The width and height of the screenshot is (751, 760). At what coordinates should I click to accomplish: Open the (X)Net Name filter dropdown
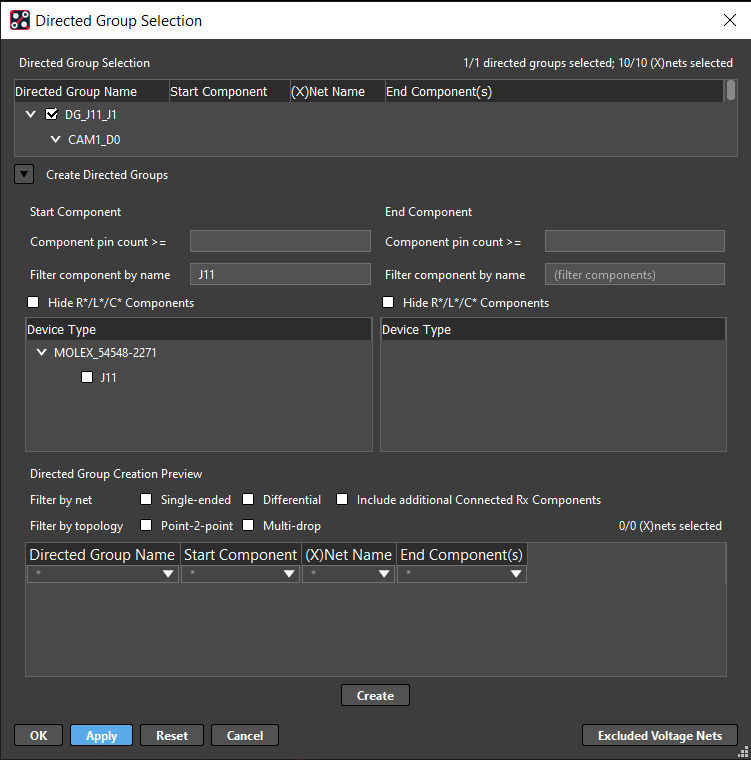coord(385,574)
